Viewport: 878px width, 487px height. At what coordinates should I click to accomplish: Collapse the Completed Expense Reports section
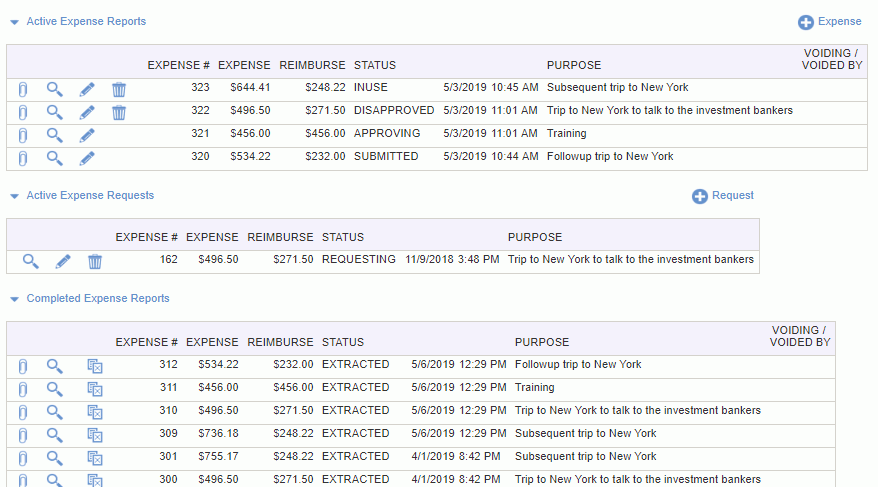(x=15, y=299)
